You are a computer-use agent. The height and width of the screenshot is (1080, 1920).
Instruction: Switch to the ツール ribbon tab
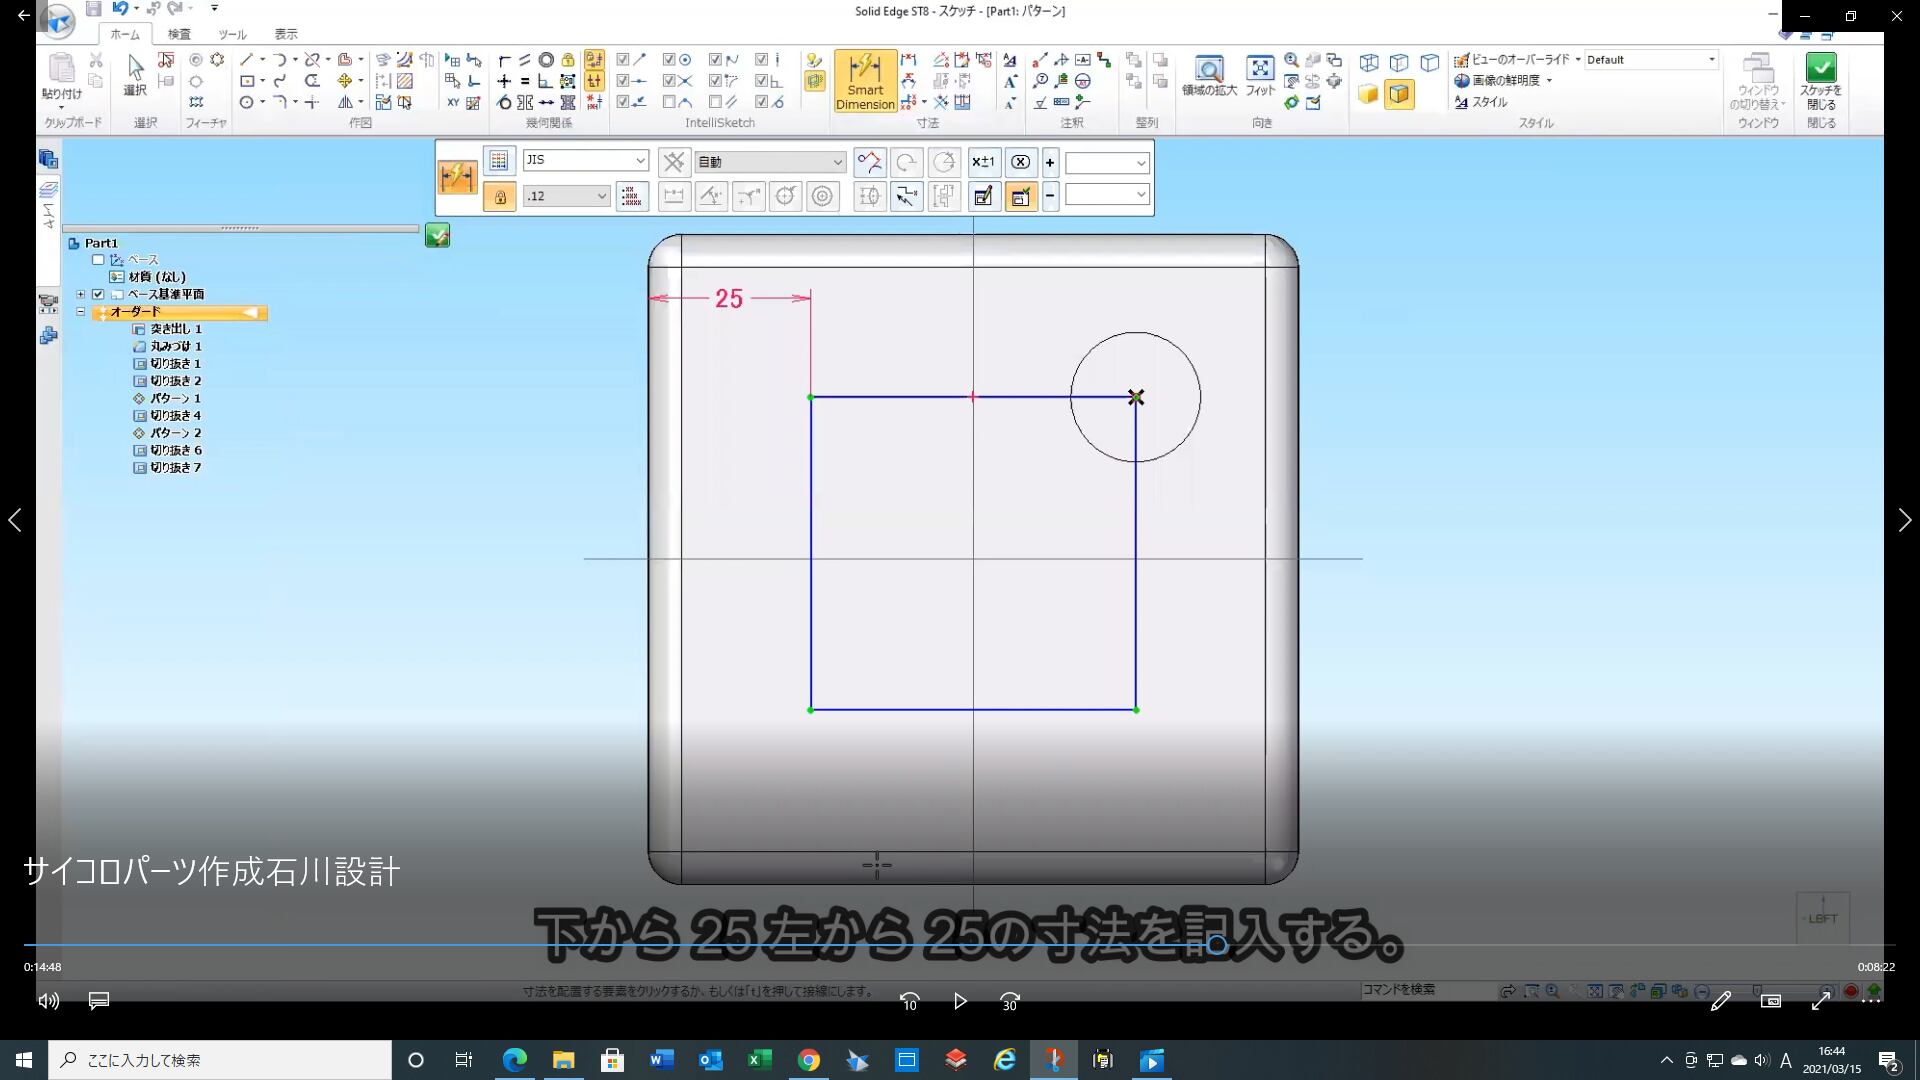232,34
